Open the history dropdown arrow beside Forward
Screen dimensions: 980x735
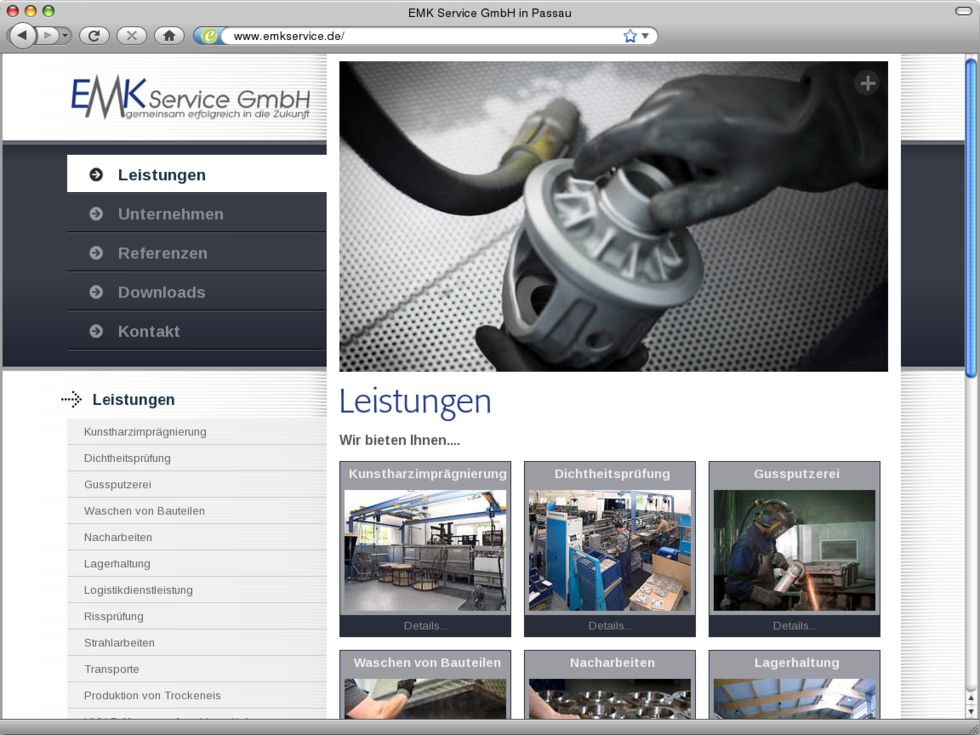(65, 36)
